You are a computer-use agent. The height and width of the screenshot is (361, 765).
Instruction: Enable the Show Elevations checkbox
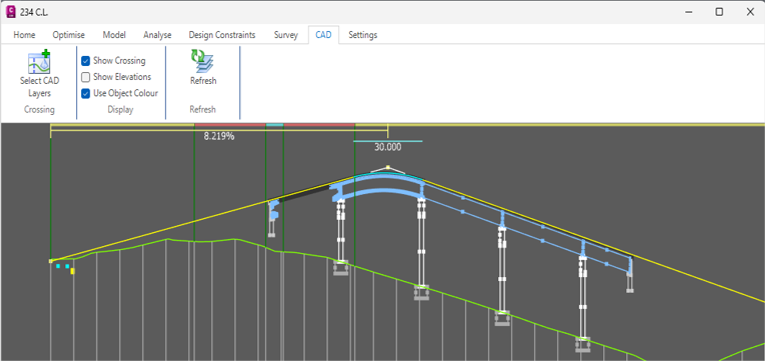pos(85,77)
